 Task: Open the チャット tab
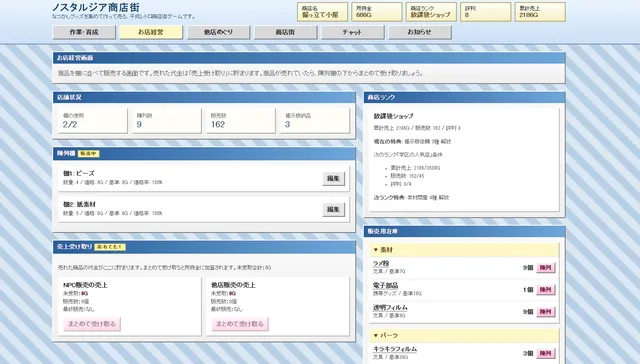(x=353, y=32)
